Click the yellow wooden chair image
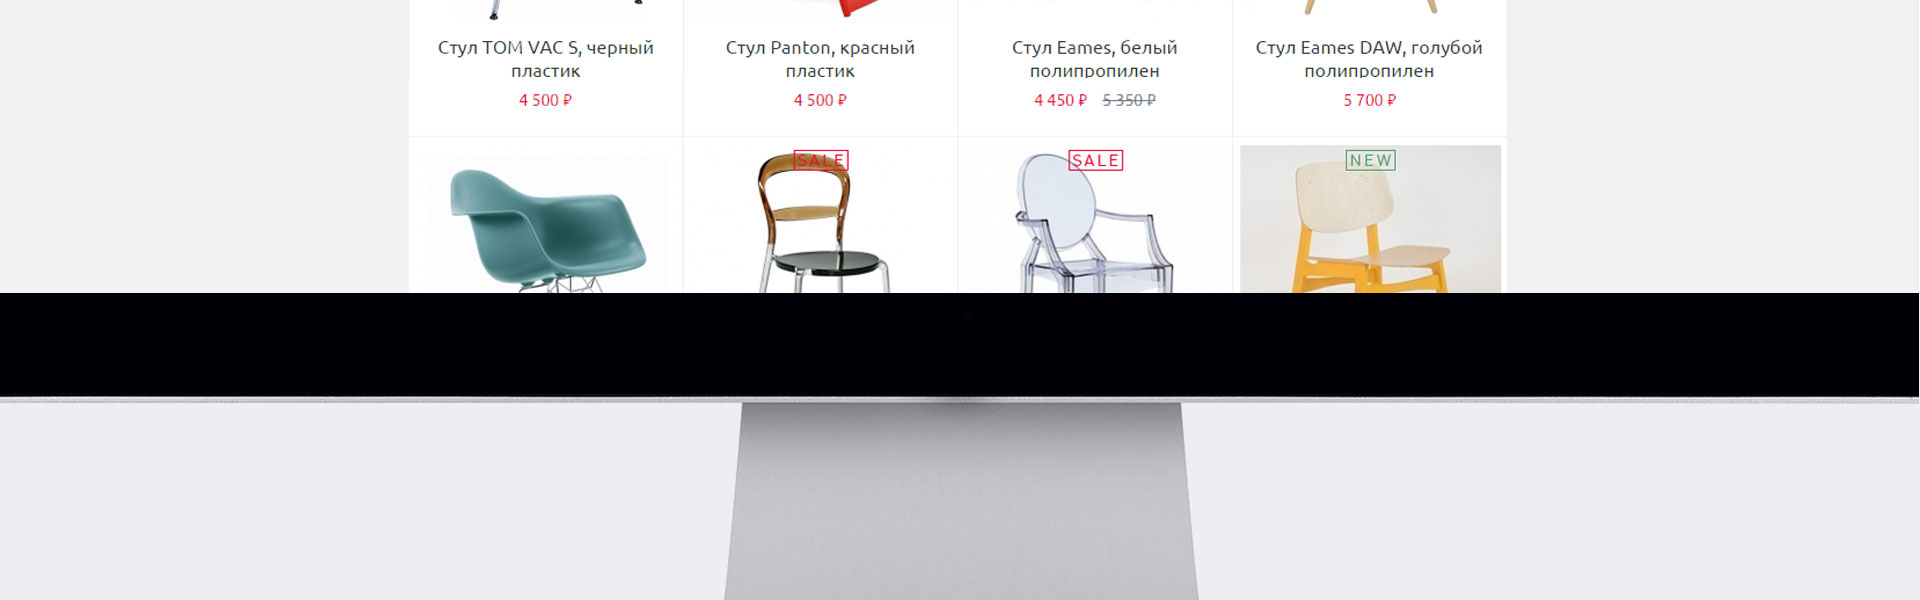Viewport: 1920px width, 600px height. point(1370,220)
